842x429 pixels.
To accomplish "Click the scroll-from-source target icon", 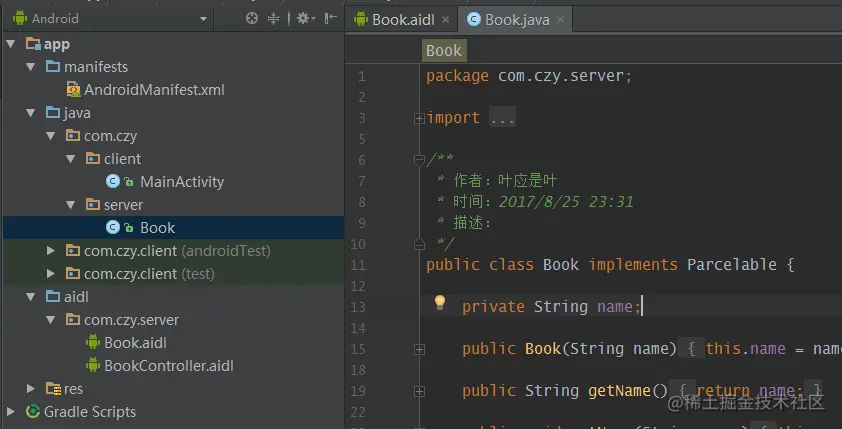I will tap(252, 19).
